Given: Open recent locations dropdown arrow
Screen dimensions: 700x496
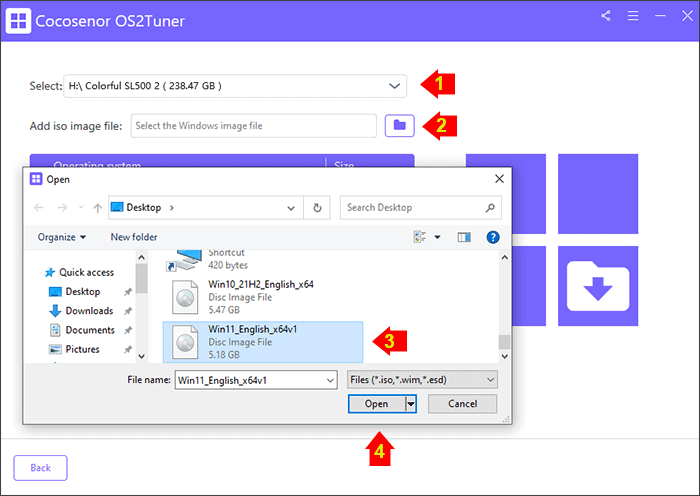Looking at the screenshot, I should [81, 208].
